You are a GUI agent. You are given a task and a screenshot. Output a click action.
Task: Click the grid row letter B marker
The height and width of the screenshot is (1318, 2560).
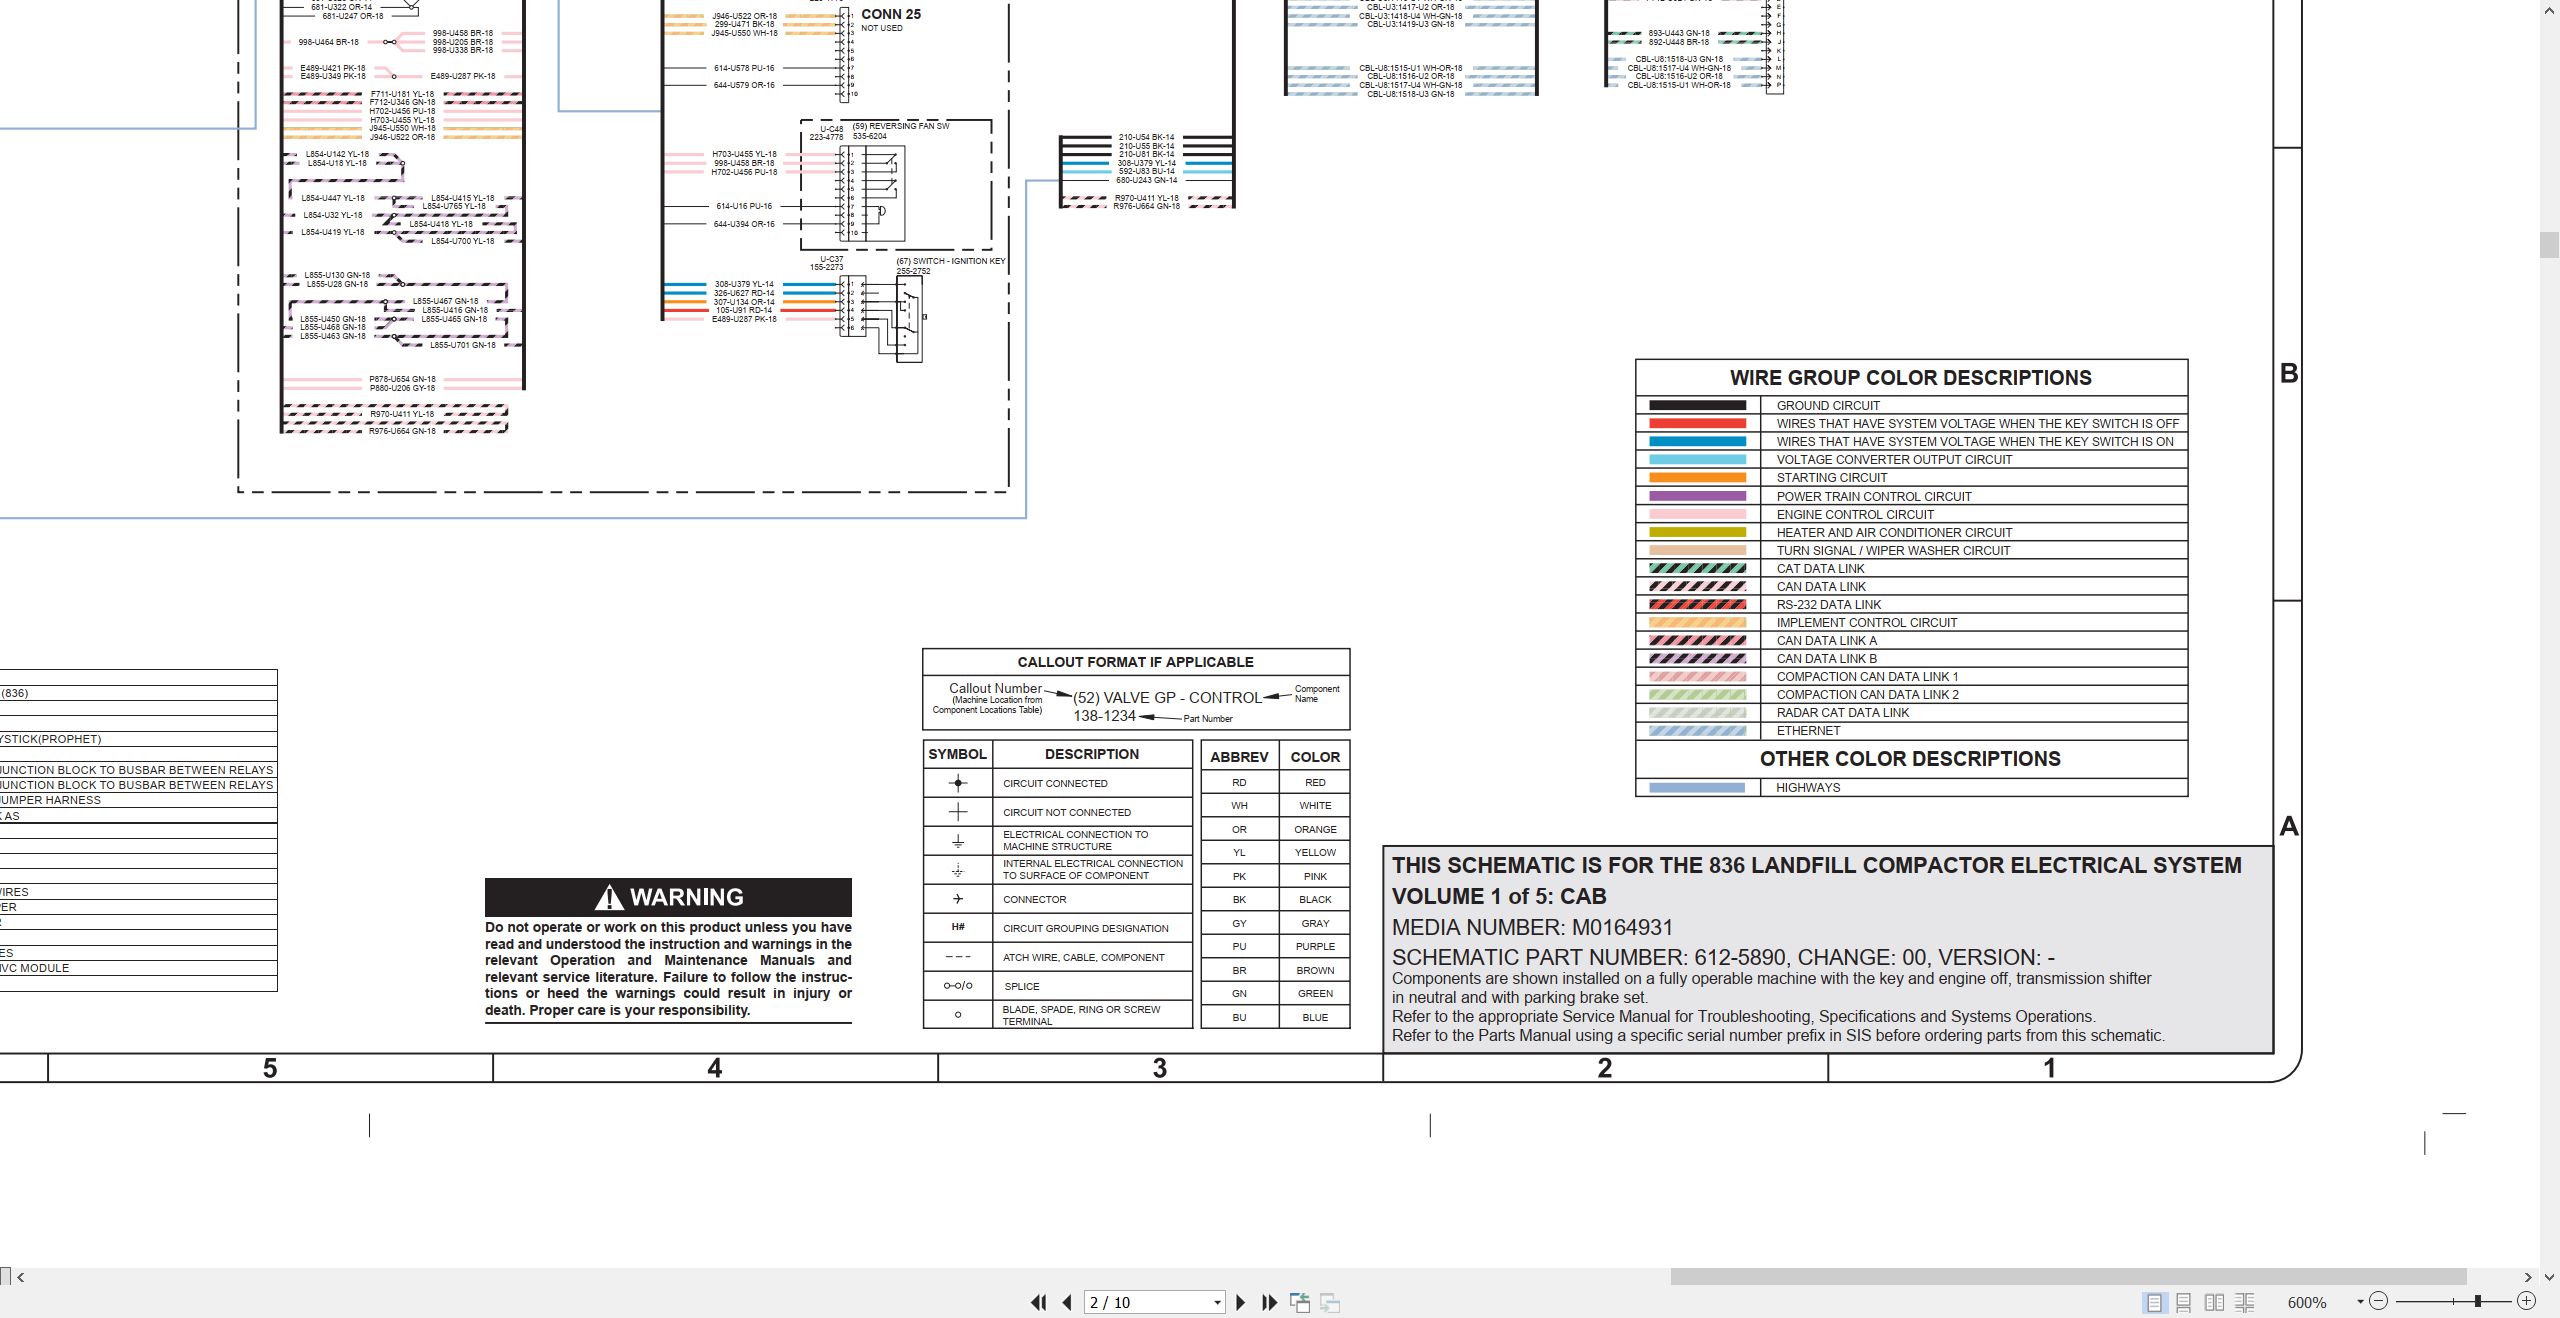[2288, 373]
